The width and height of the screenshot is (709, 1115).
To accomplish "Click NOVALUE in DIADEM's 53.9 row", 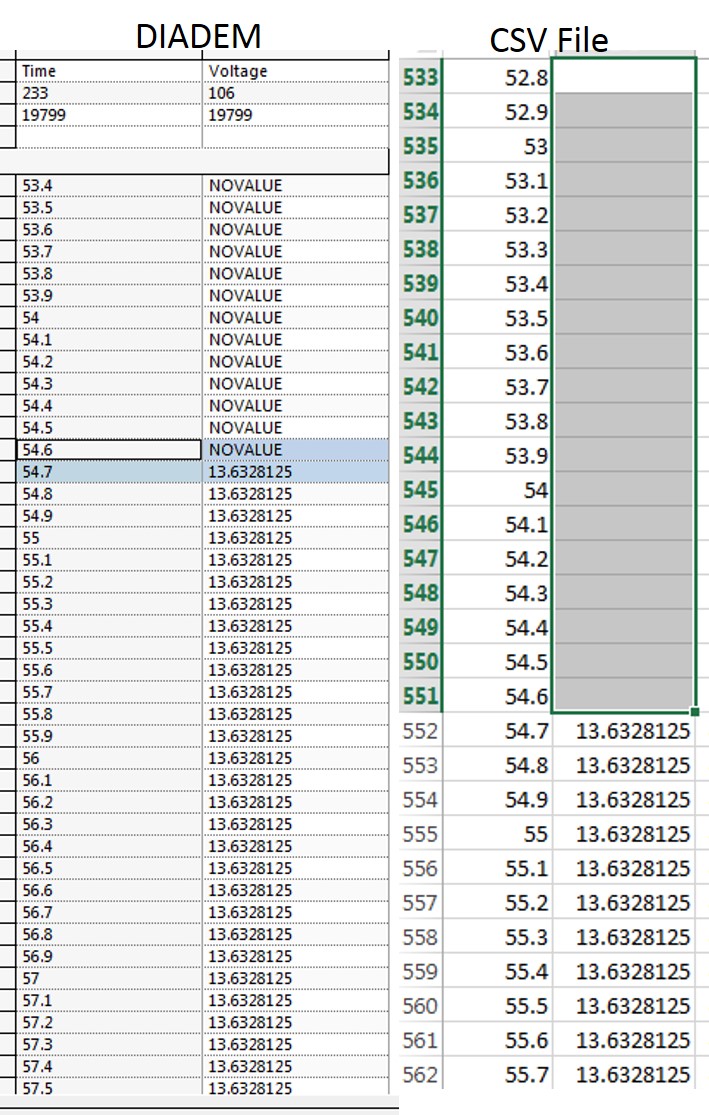I will coord(296,296).
